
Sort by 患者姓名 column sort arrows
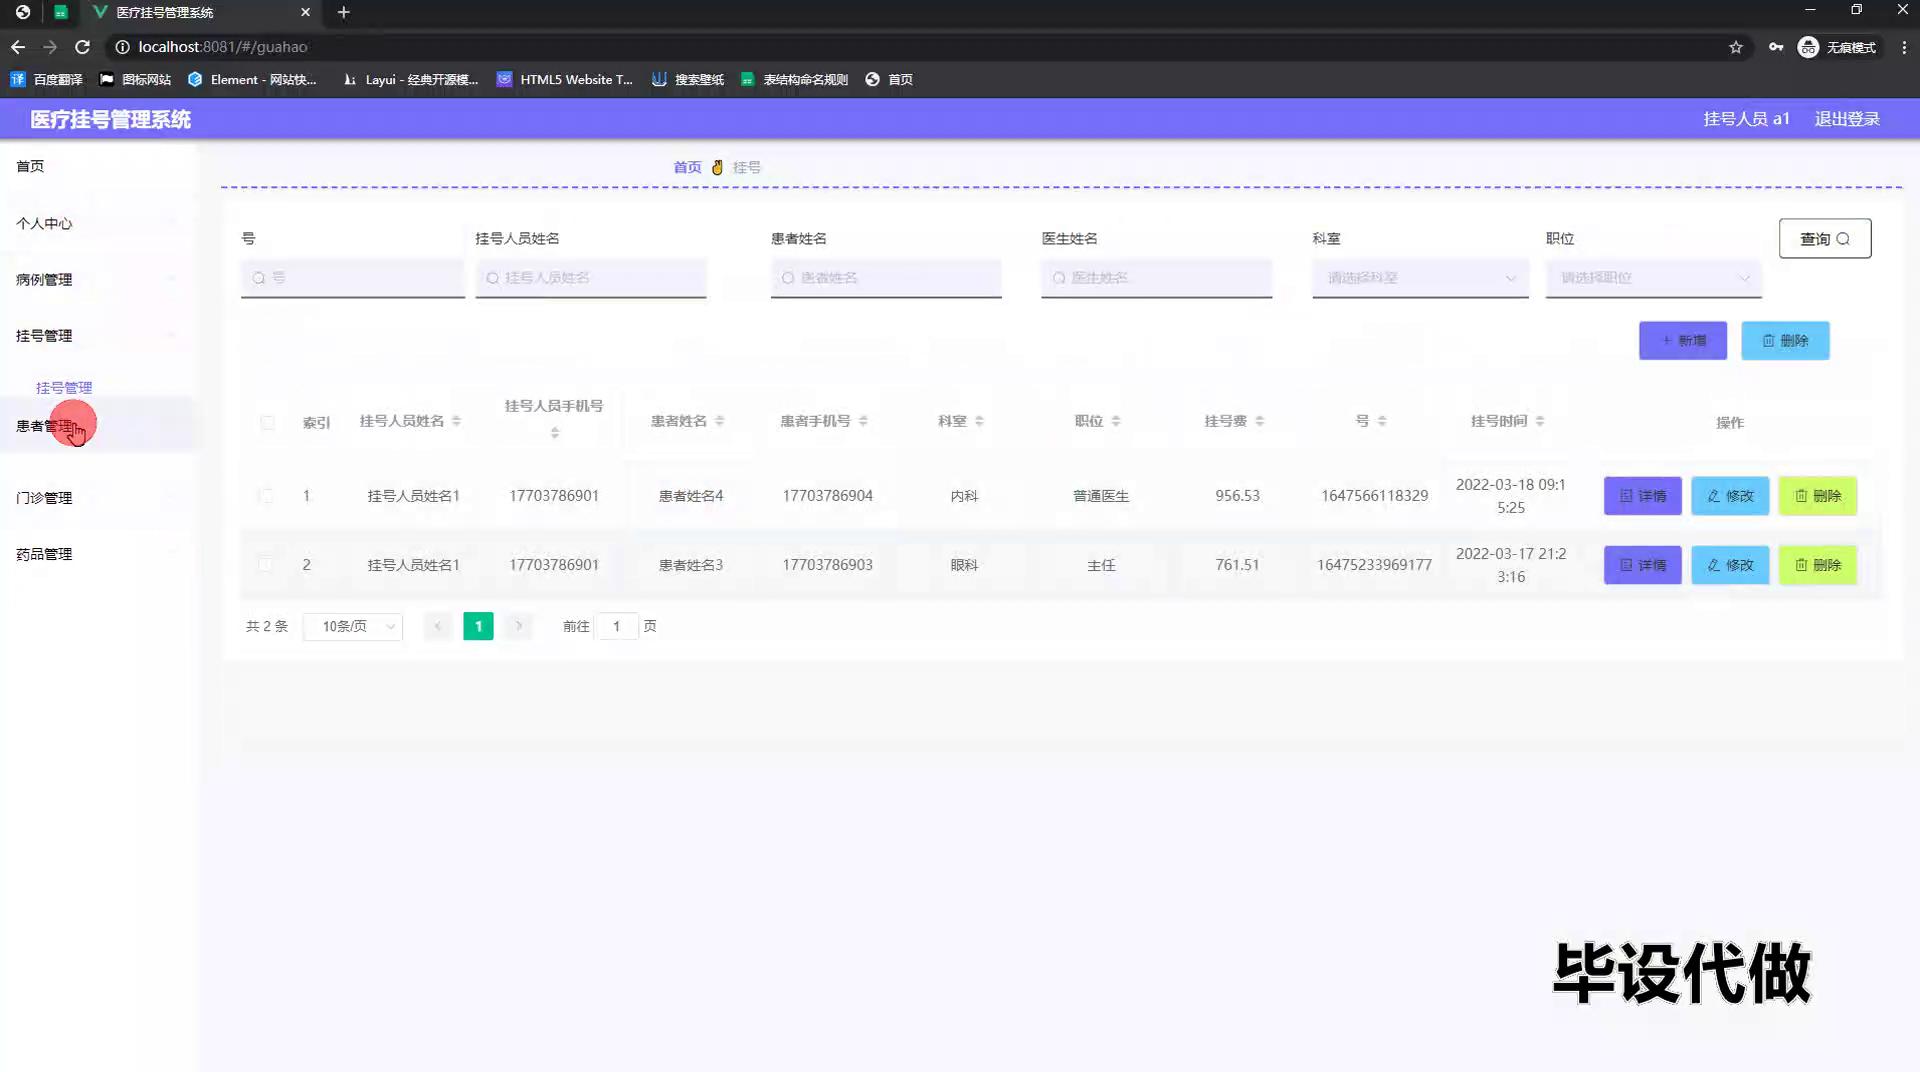pyautogui.click(x=719, y=421)
